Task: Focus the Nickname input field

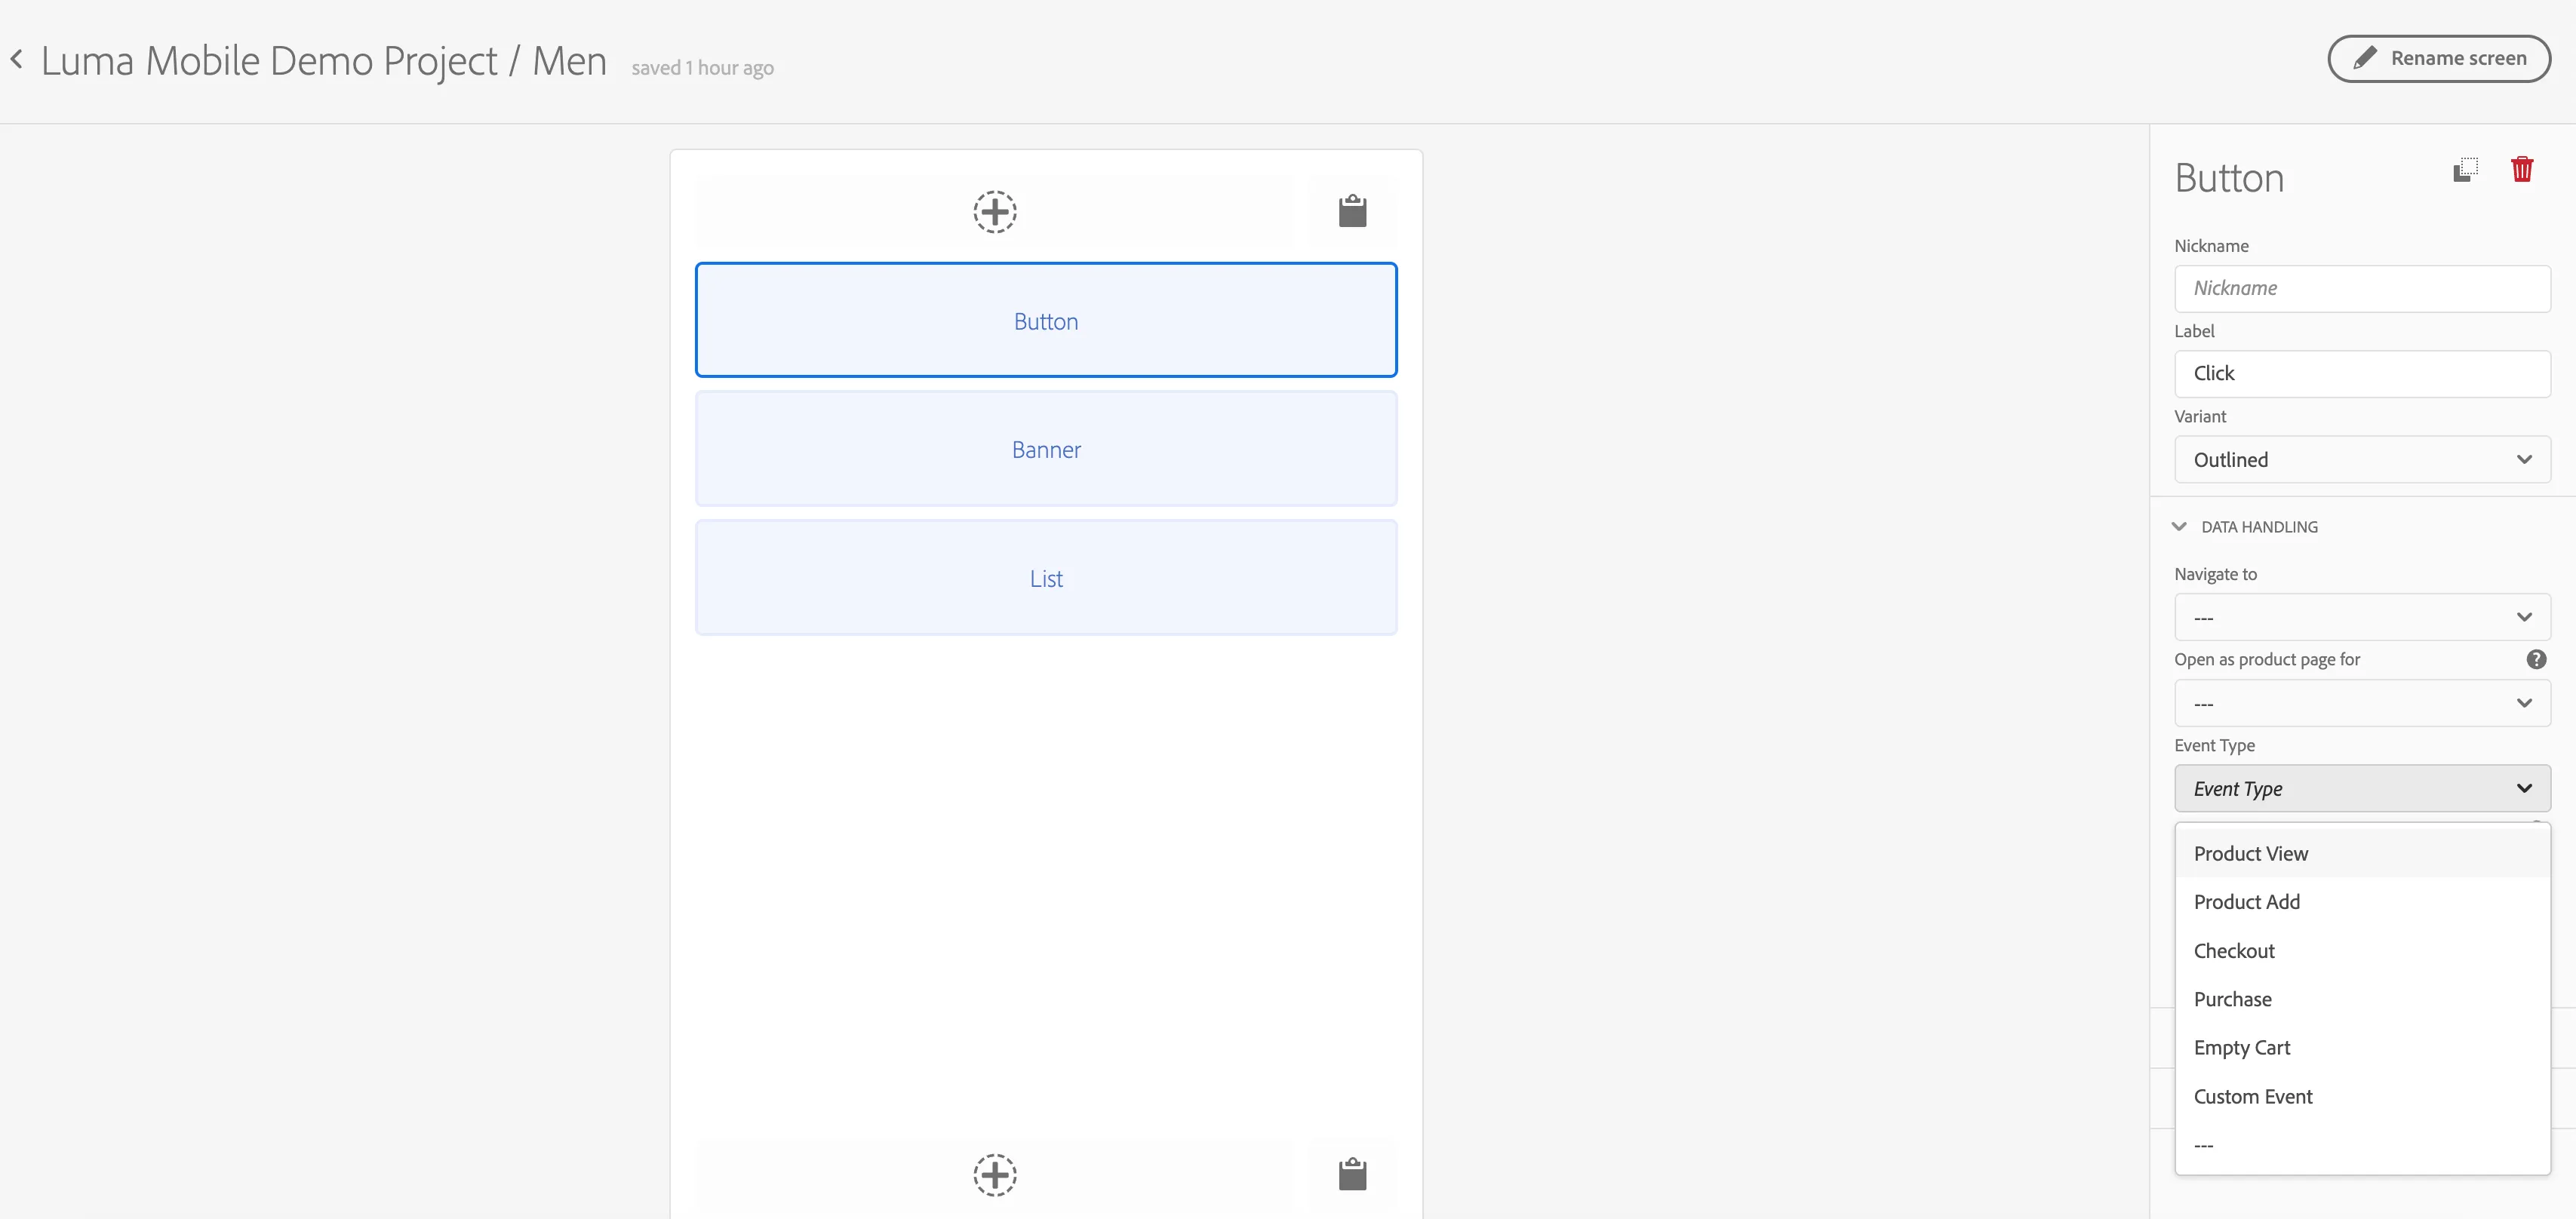Action: click(x=2362, y=288)
